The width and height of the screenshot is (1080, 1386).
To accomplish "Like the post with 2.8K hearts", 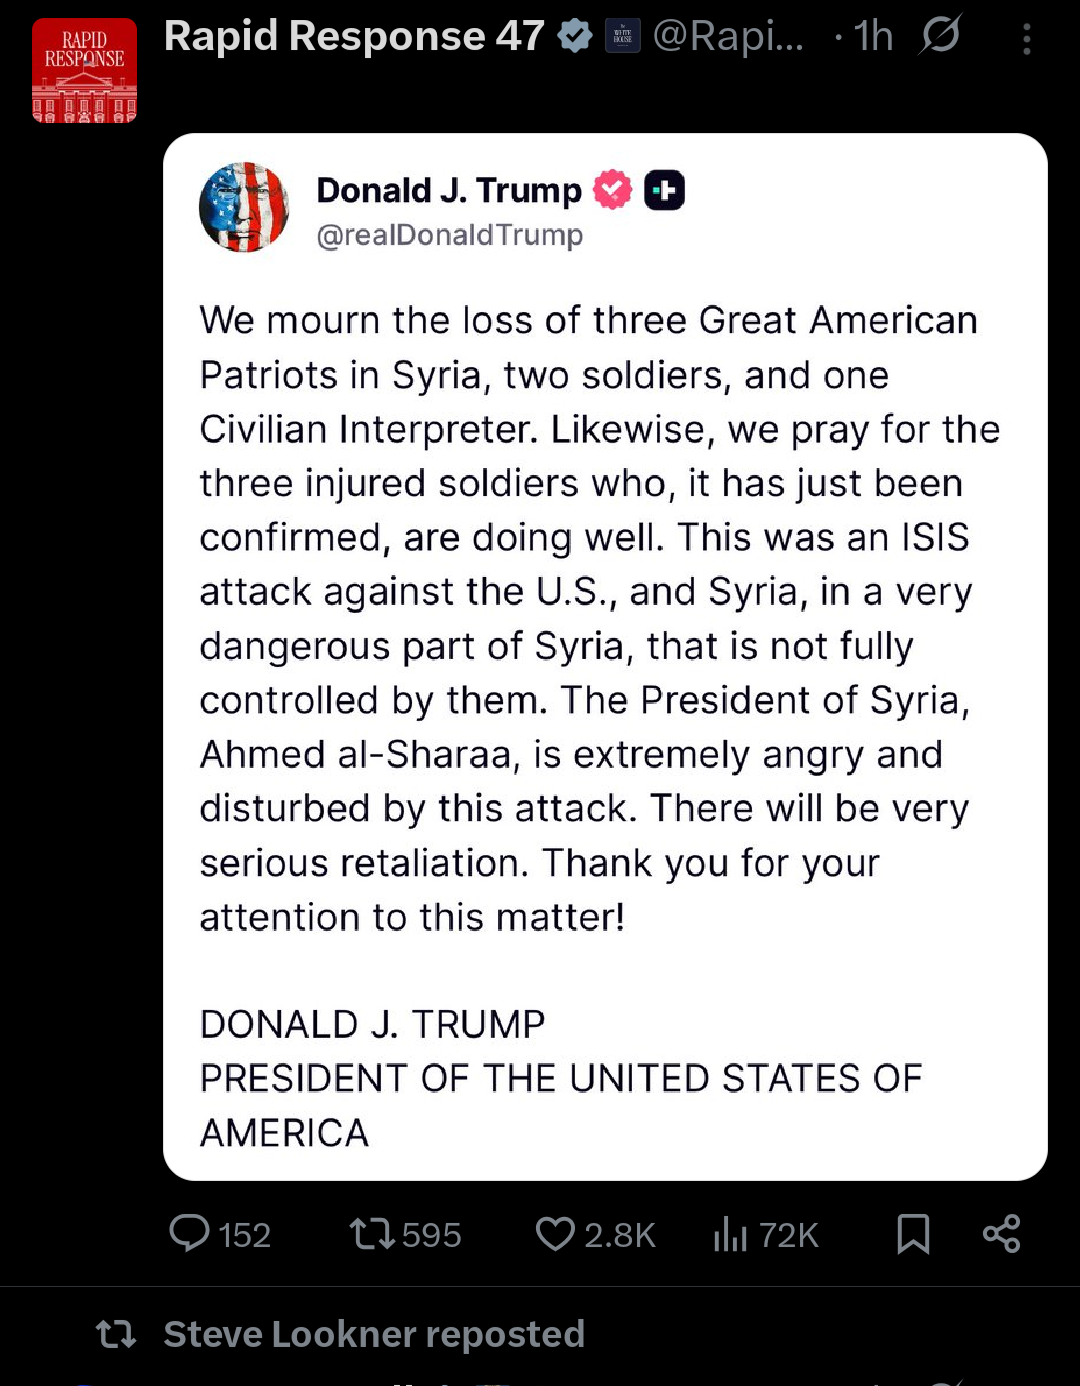I will point(595,1234).
